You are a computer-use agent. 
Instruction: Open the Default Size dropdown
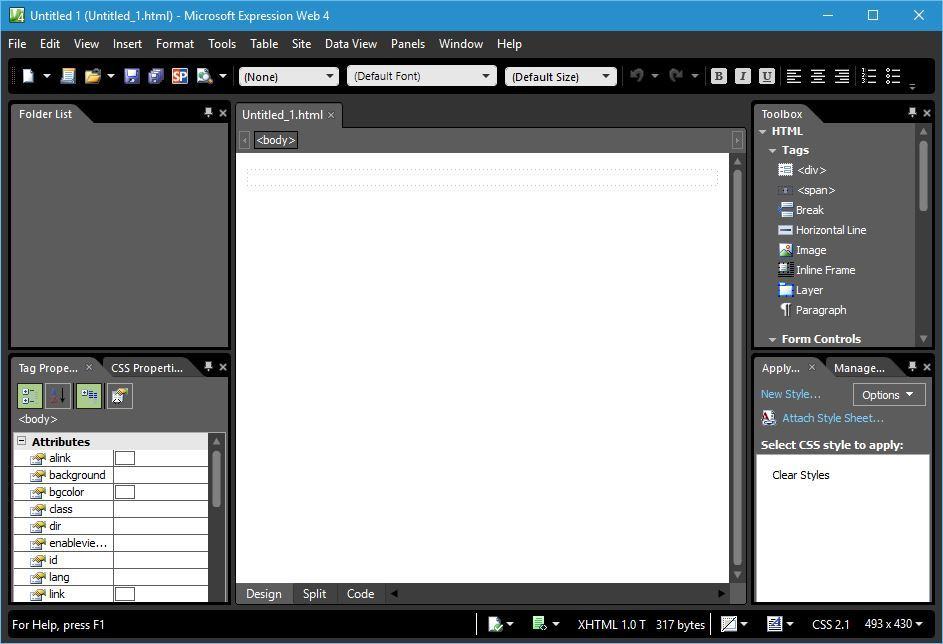(x=561, y=76)
